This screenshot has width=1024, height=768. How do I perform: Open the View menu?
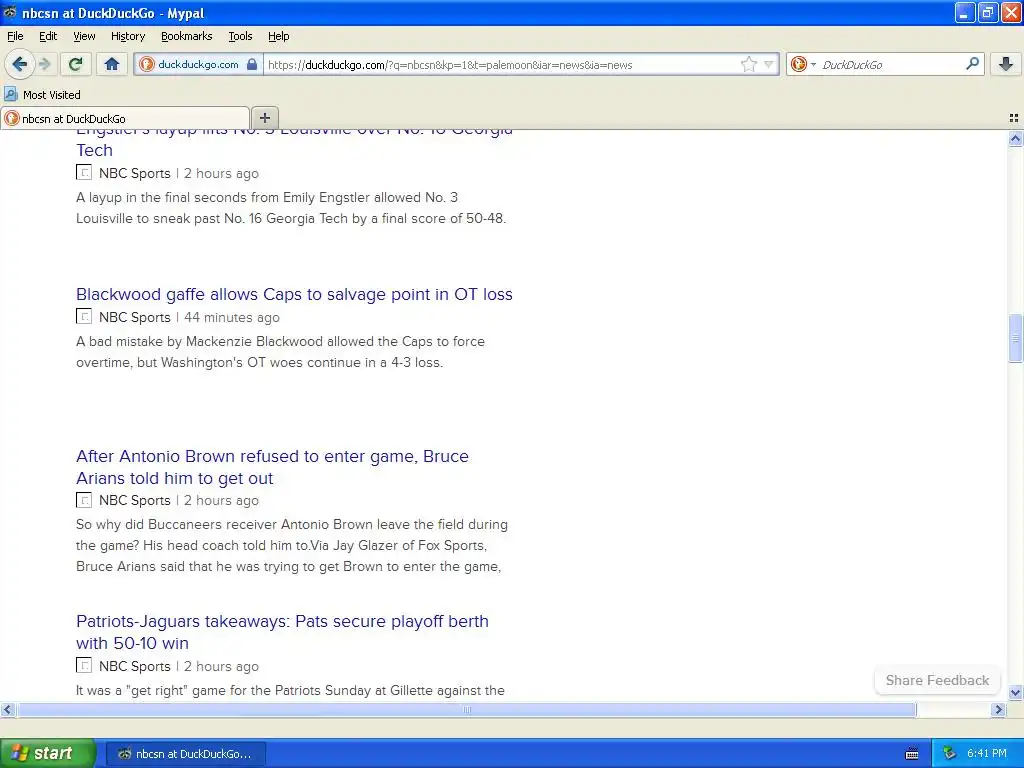[84, 36]
